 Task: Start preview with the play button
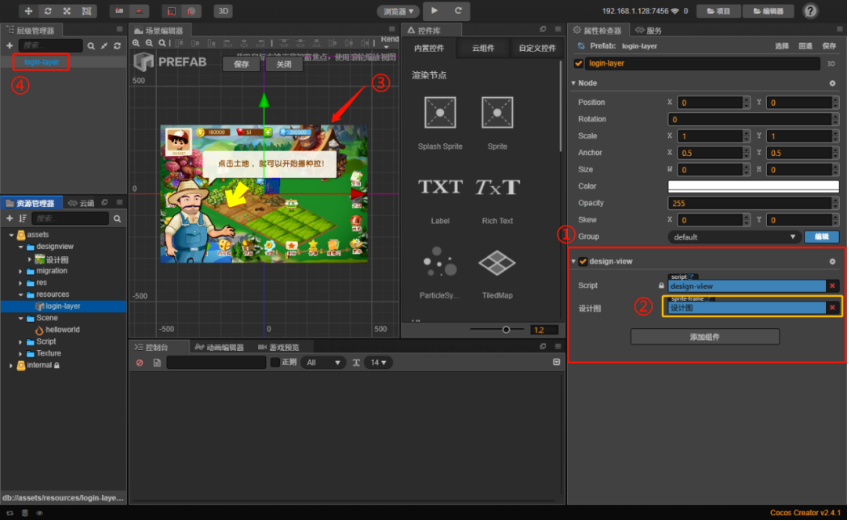click(434, 11)
